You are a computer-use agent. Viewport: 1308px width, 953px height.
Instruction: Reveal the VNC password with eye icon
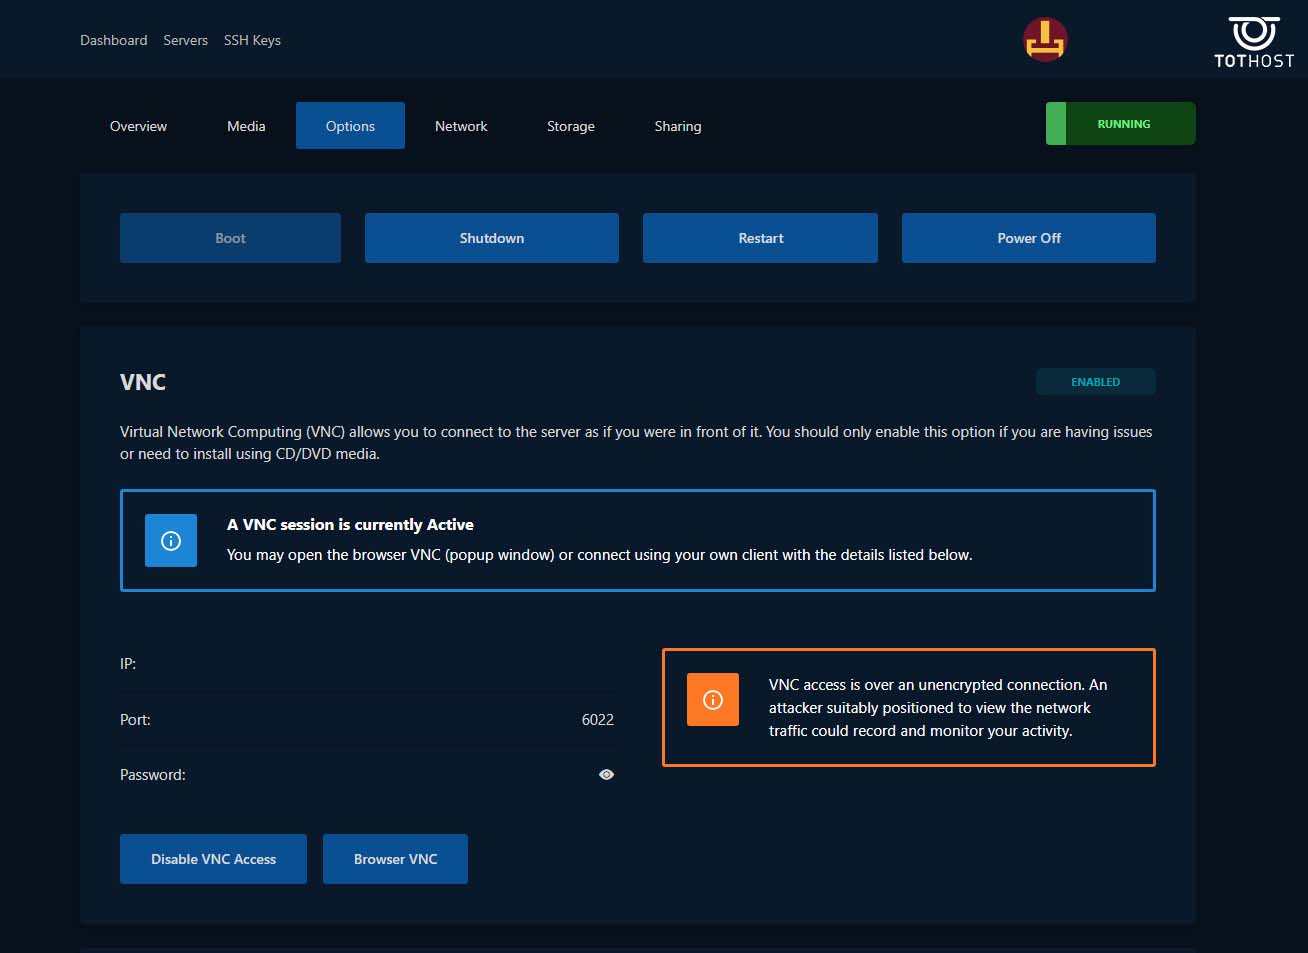(x=606, y=775)
